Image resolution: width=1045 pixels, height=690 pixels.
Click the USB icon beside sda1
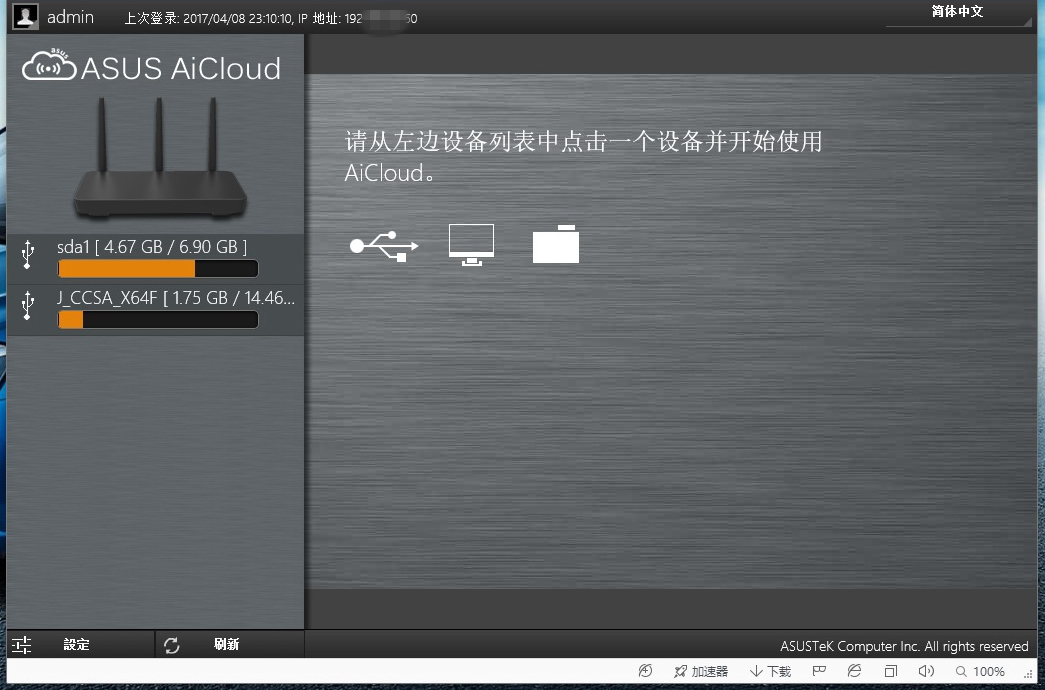pyautogui.click(x=27, y=255)
